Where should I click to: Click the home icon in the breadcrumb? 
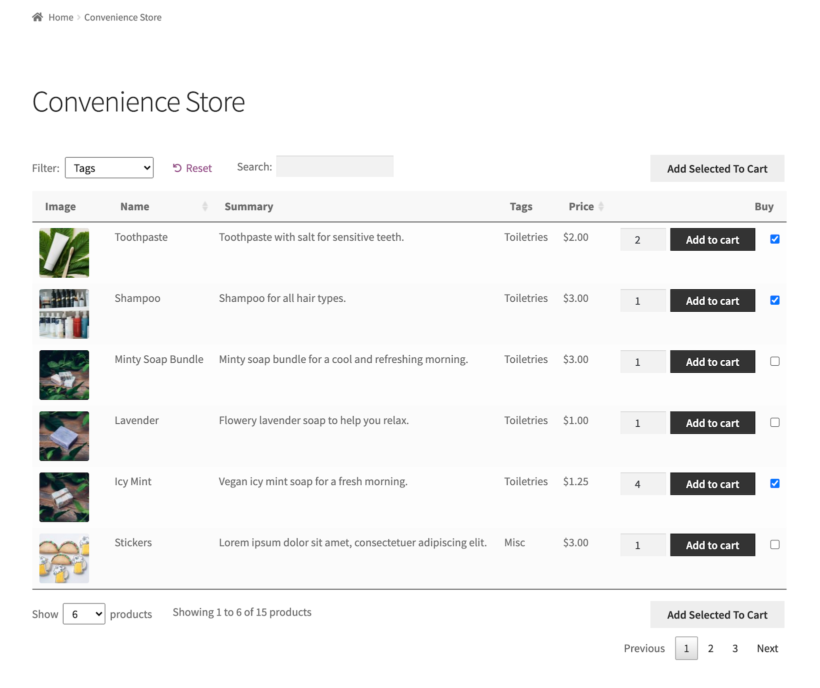(x=37, y=16)
